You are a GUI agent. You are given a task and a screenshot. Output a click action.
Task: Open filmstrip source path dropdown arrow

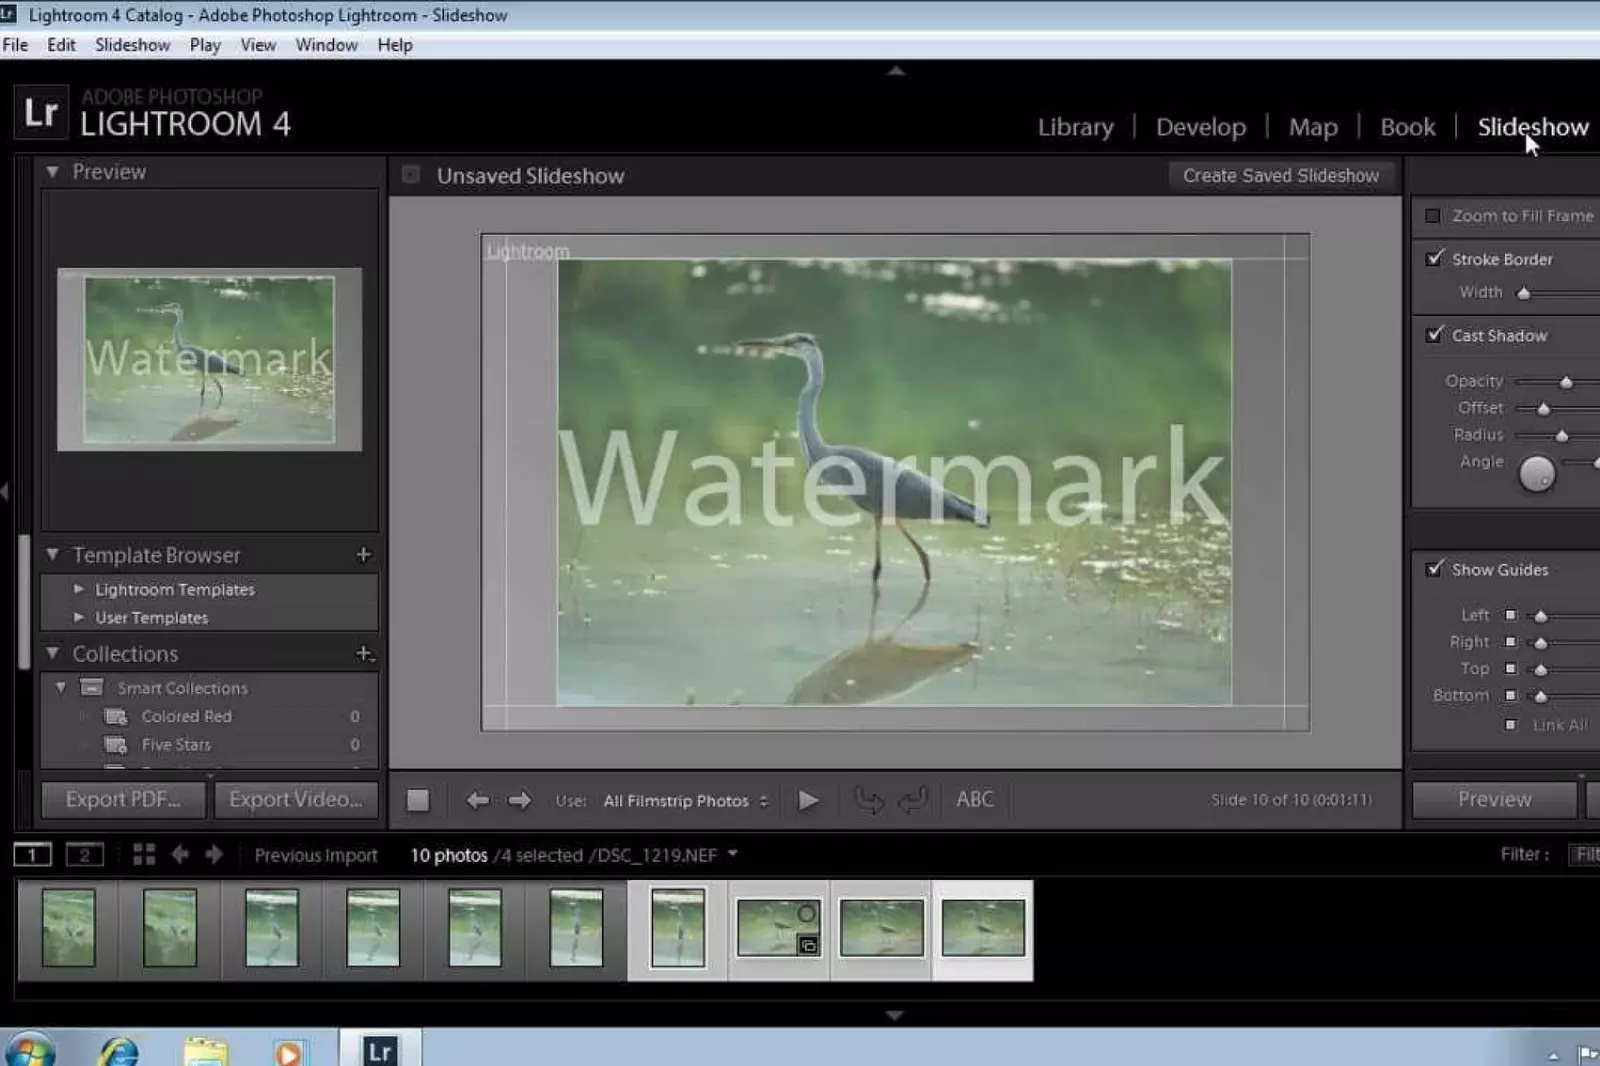click(x=733, y=854)
